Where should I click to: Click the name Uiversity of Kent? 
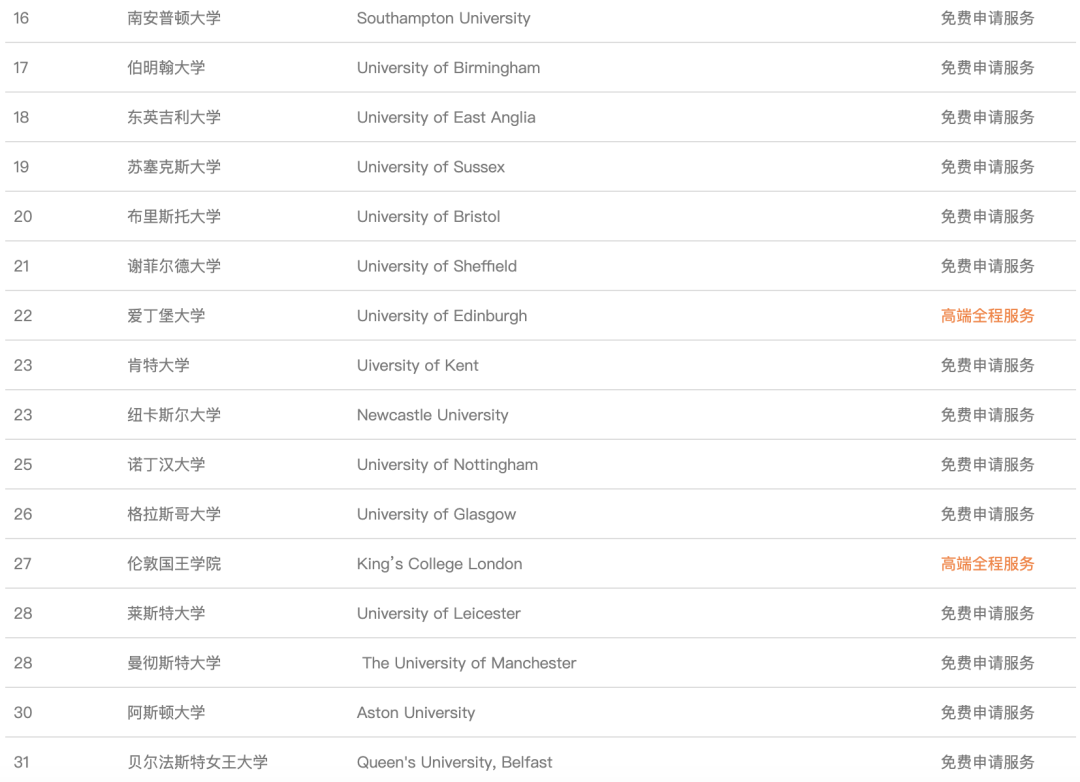coord(417,366)
